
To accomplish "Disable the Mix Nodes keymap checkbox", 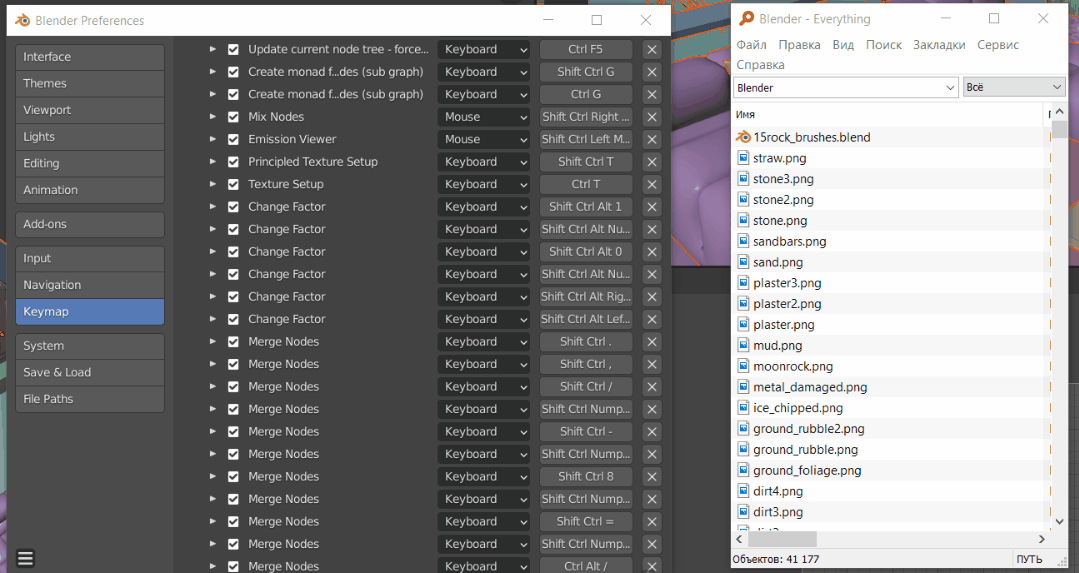I will [x=233, y=117].
